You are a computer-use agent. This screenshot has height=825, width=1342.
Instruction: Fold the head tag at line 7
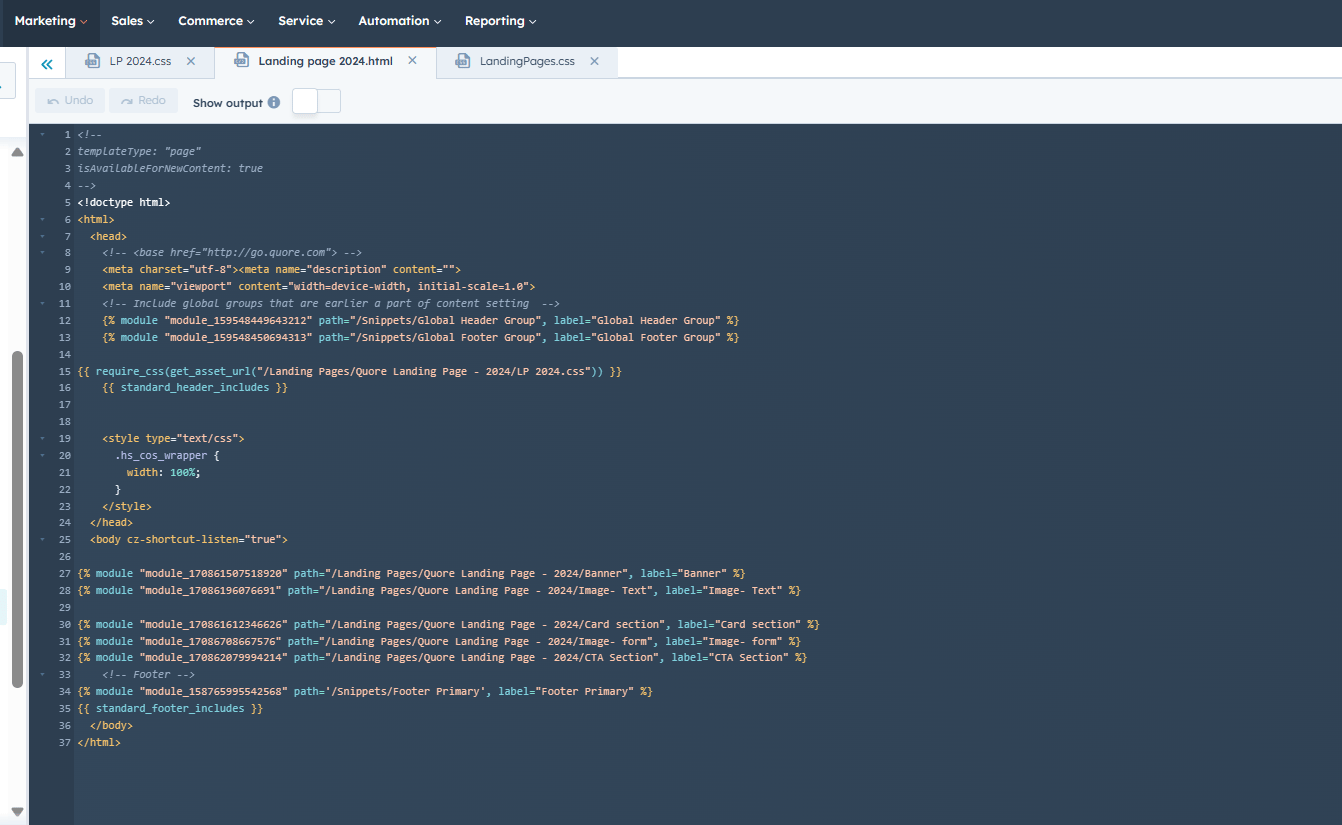pos(42,236)
